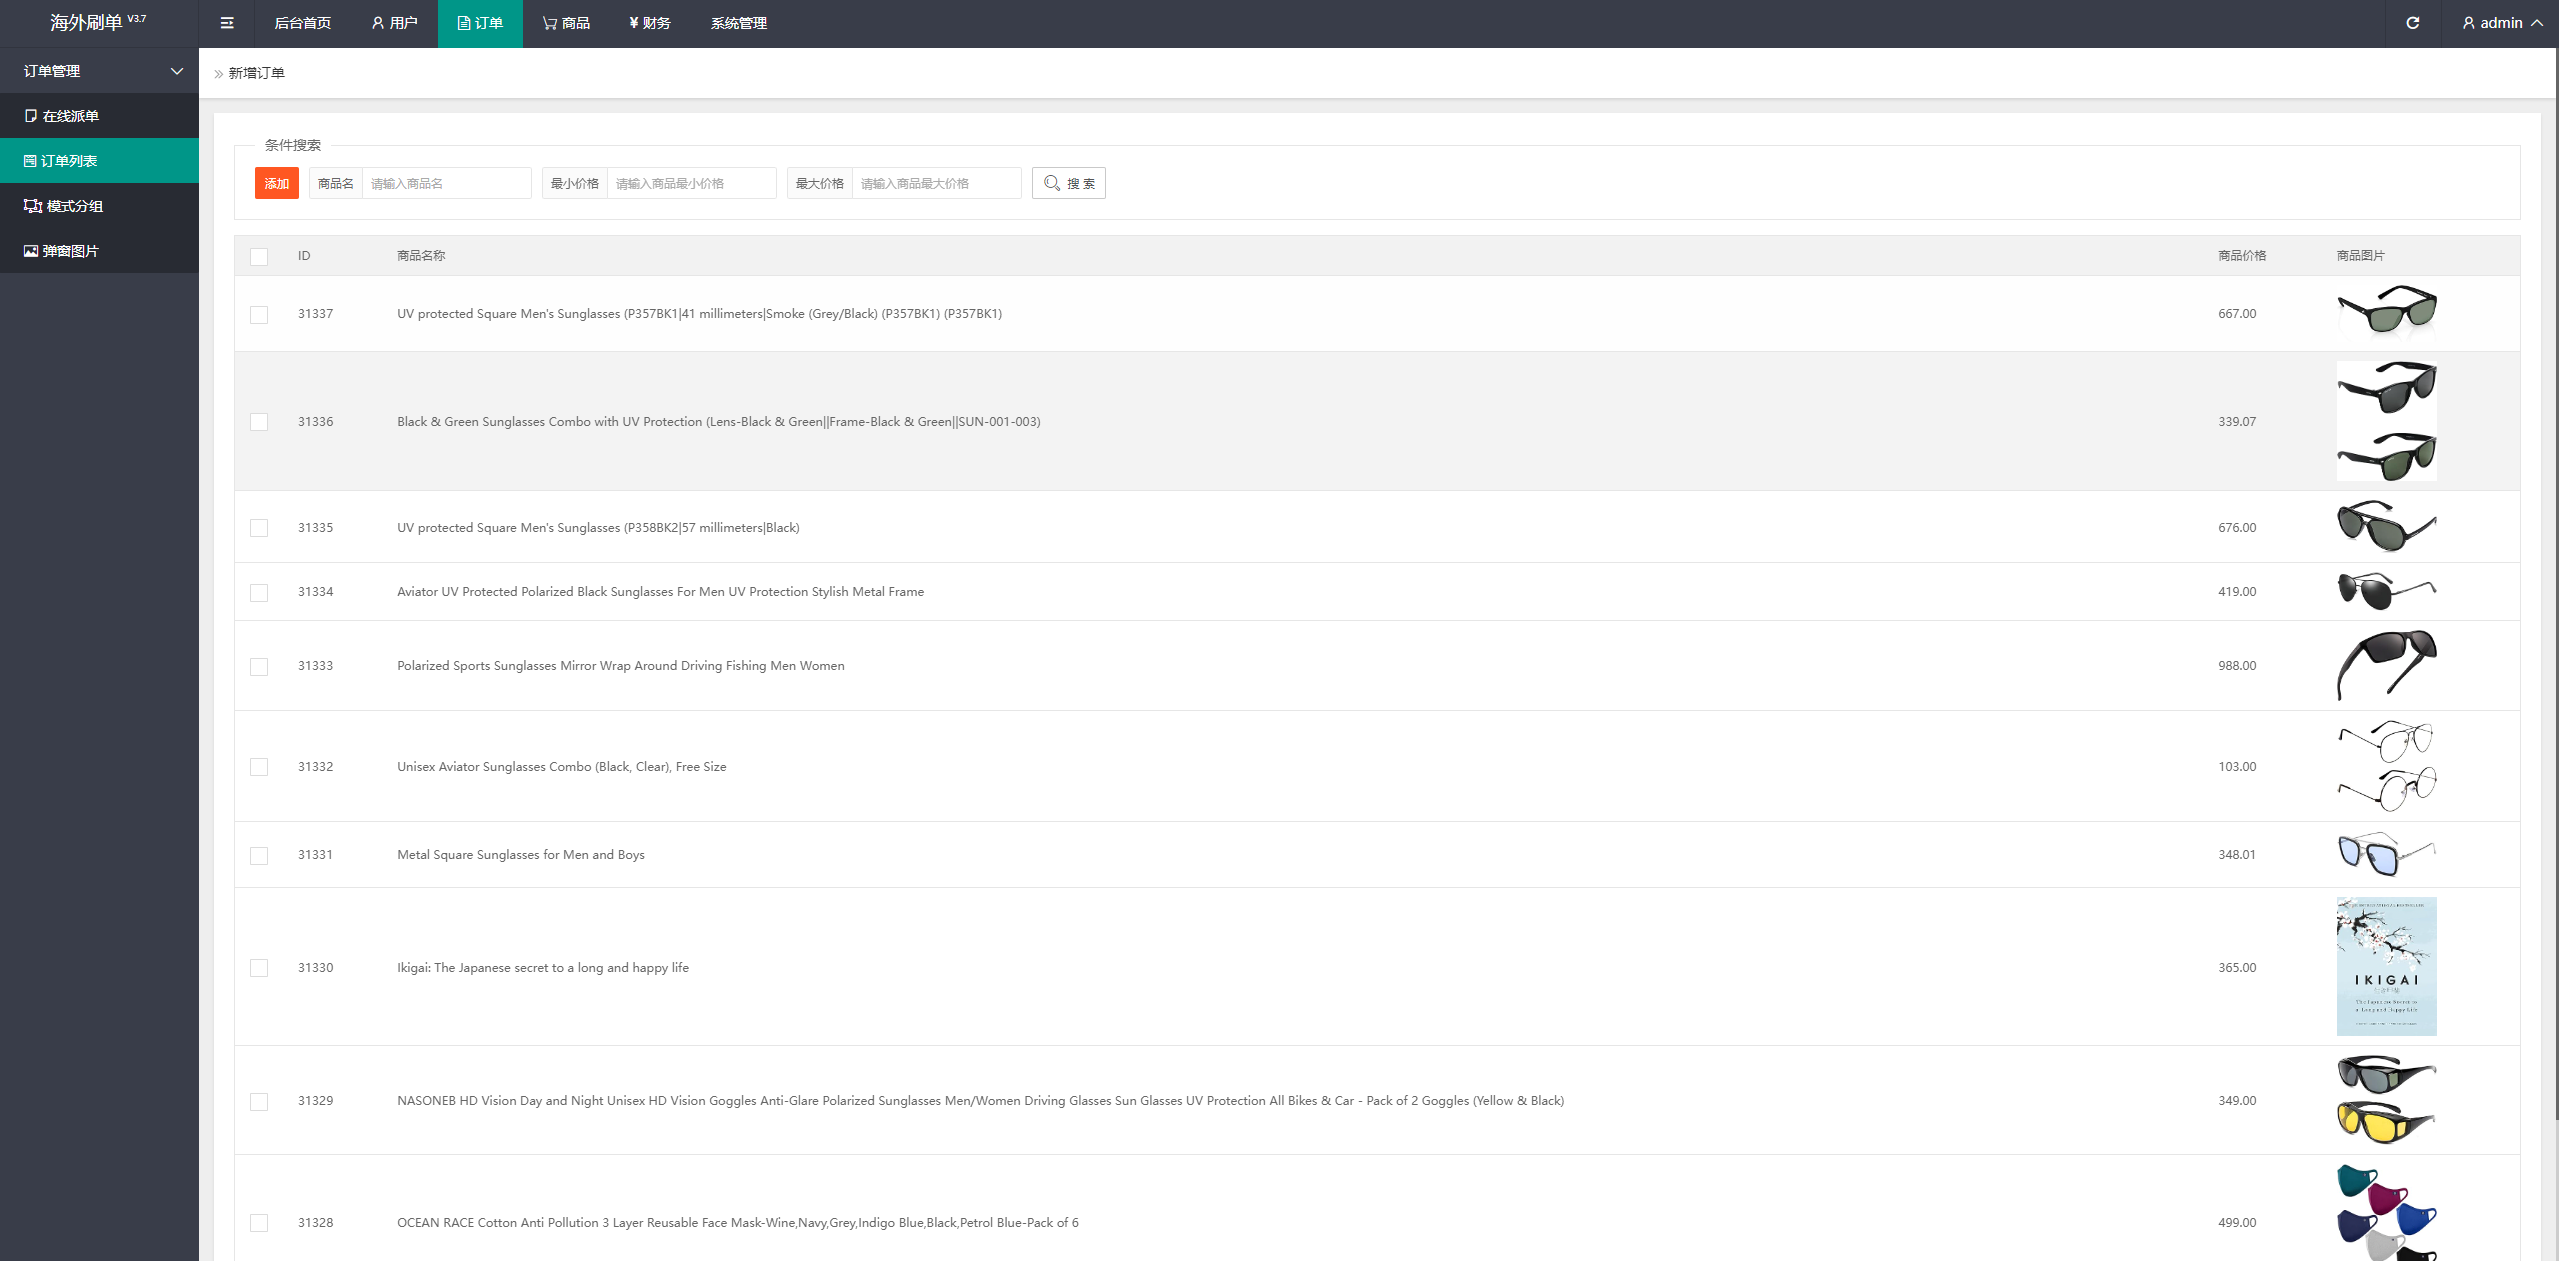Open the 商品 cart menu
Screen dimensions: 2559x1261
[566, 23]
